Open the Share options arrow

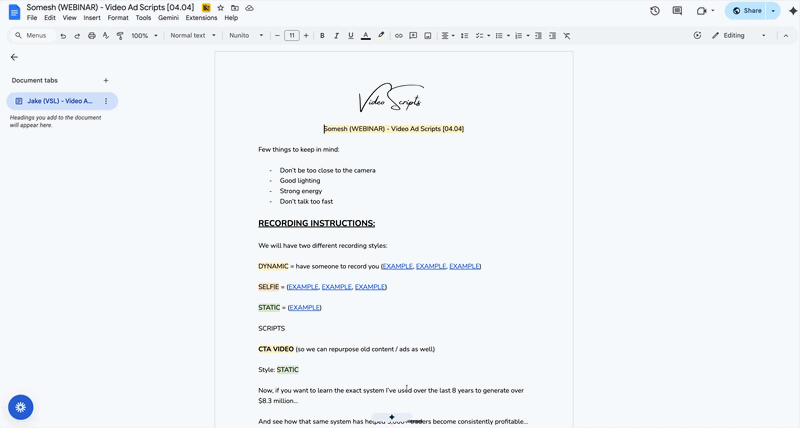[x=773, y=11]
